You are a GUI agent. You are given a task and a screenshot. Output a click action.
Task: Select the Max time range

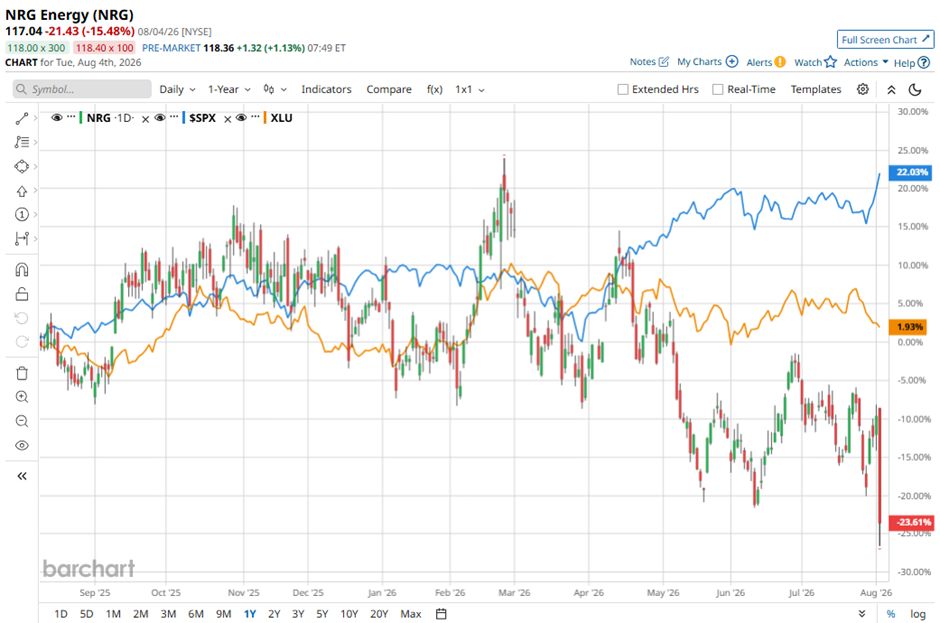[411, 613]
